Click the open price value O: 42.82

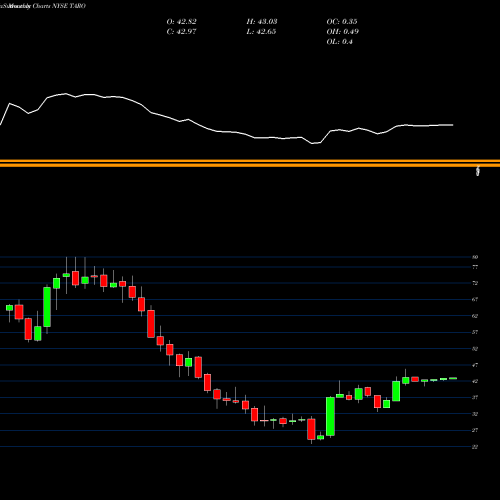click(181, 22)
